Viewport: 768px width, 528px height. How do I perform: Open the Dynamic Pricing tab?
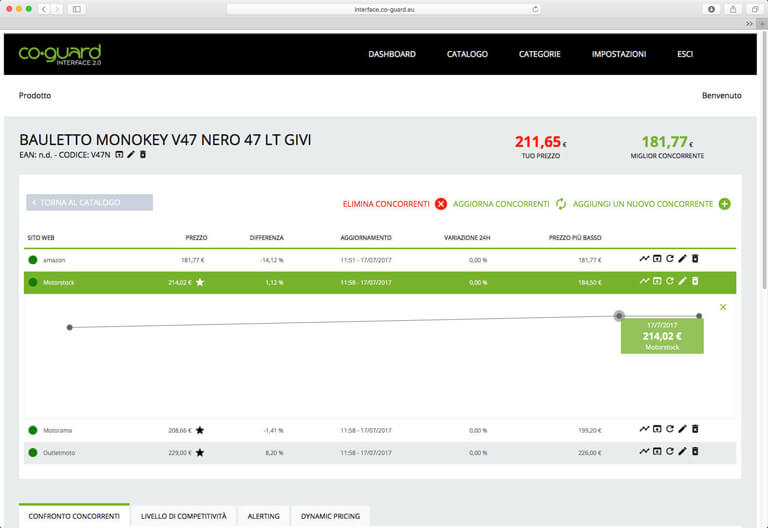click(x=331, y=516)
